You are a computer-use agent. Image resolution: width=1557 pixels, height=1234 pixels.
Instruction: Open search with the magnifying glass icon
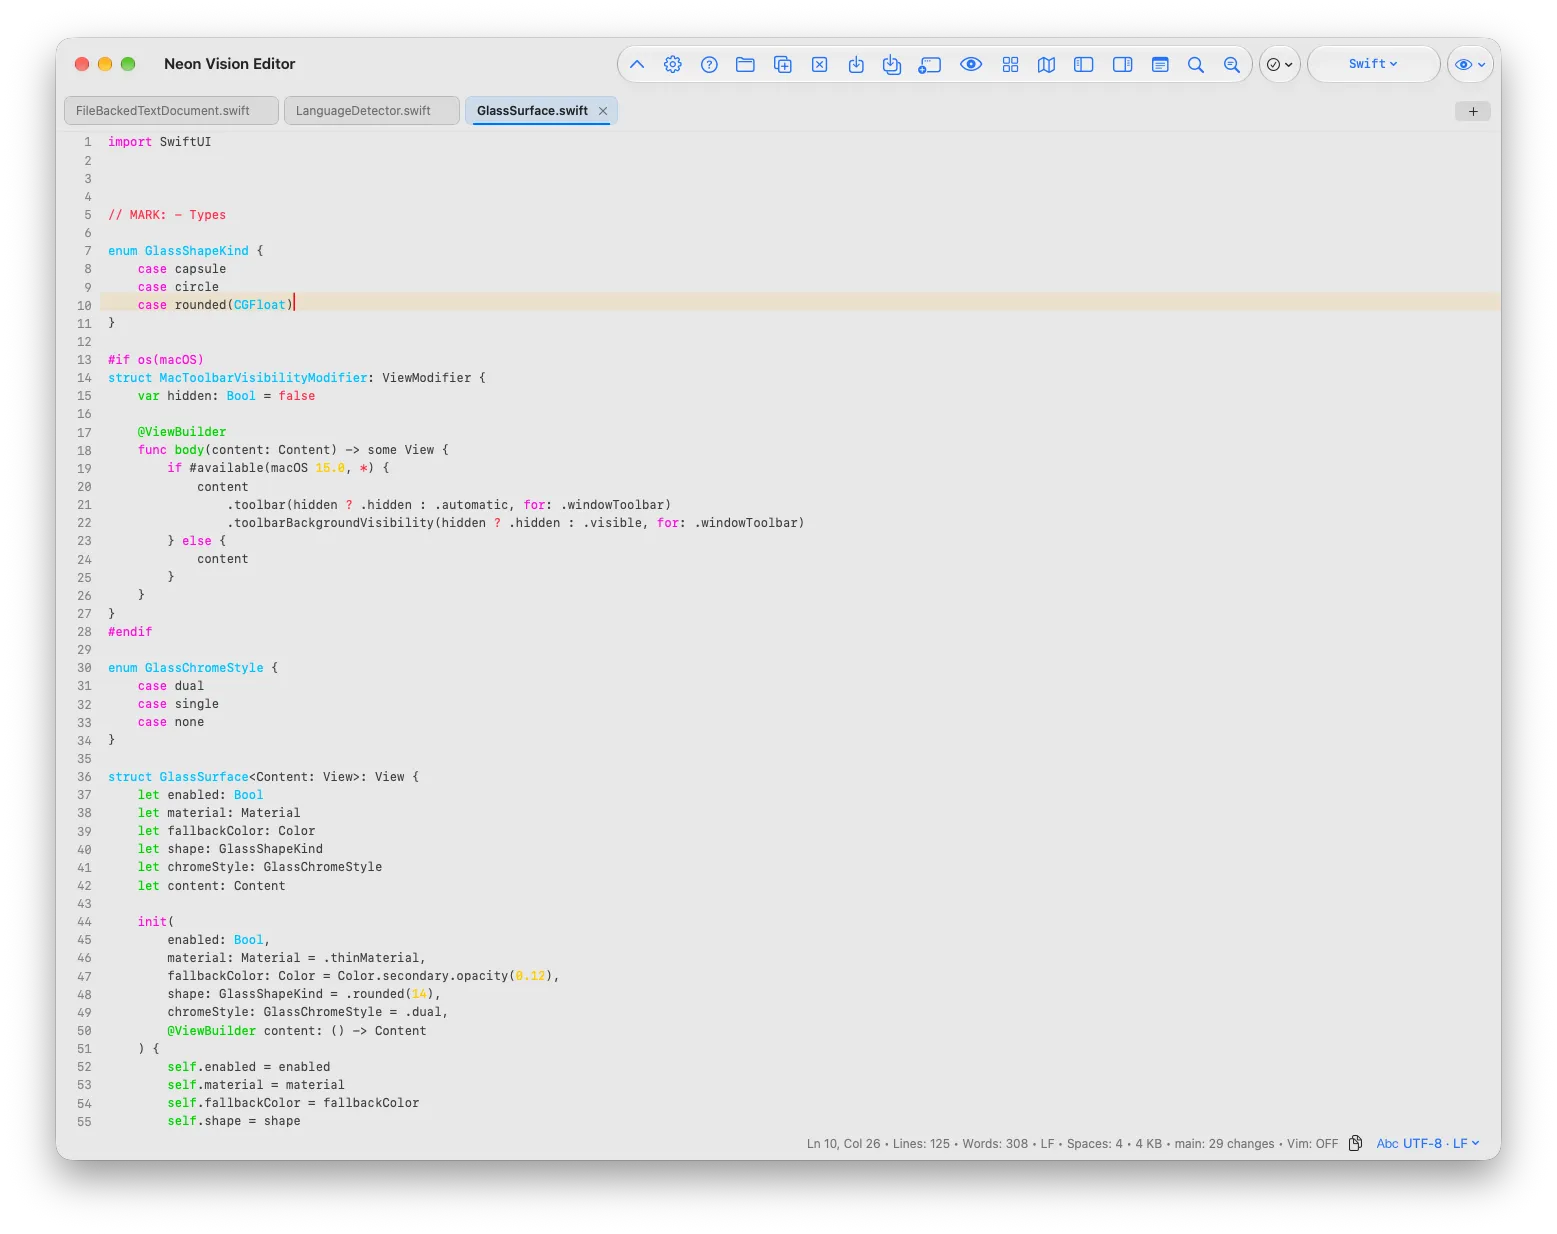(x=1195, y=64)
